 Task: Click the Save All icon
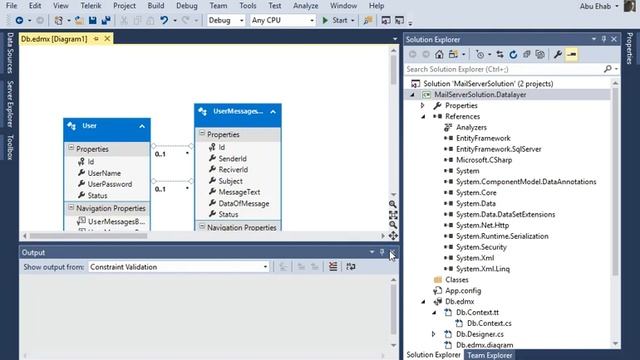pyautogui.click(x=106, y=20)
